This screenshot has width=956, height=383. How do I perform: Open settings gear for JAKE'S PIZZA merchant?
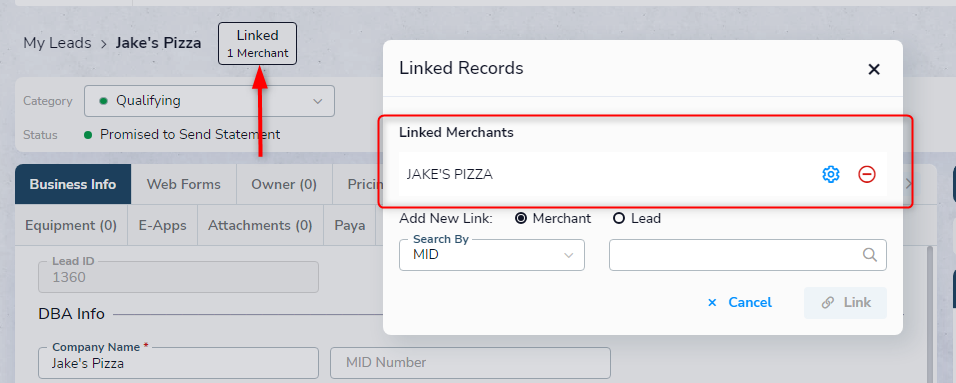pyautogui.click(x=830, y=174)
